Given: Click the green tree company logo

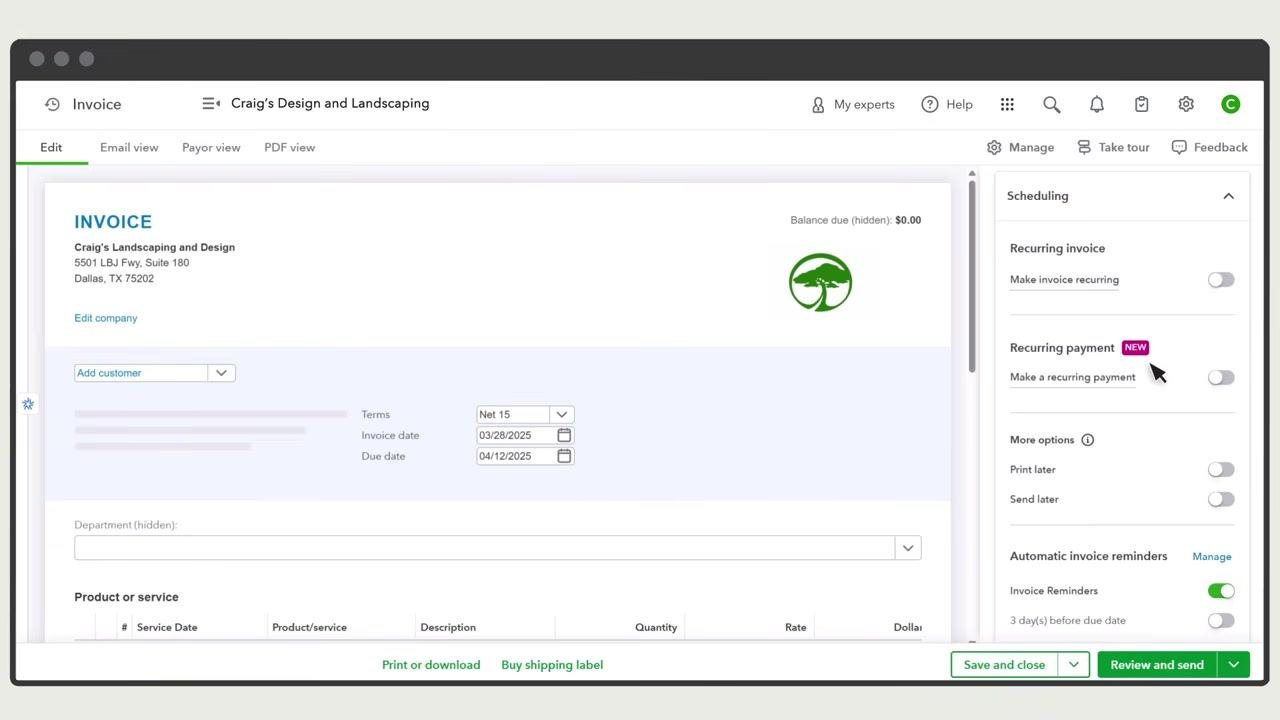Looking at the screenshot, I should pyautogui.click(x=820, y=282).
